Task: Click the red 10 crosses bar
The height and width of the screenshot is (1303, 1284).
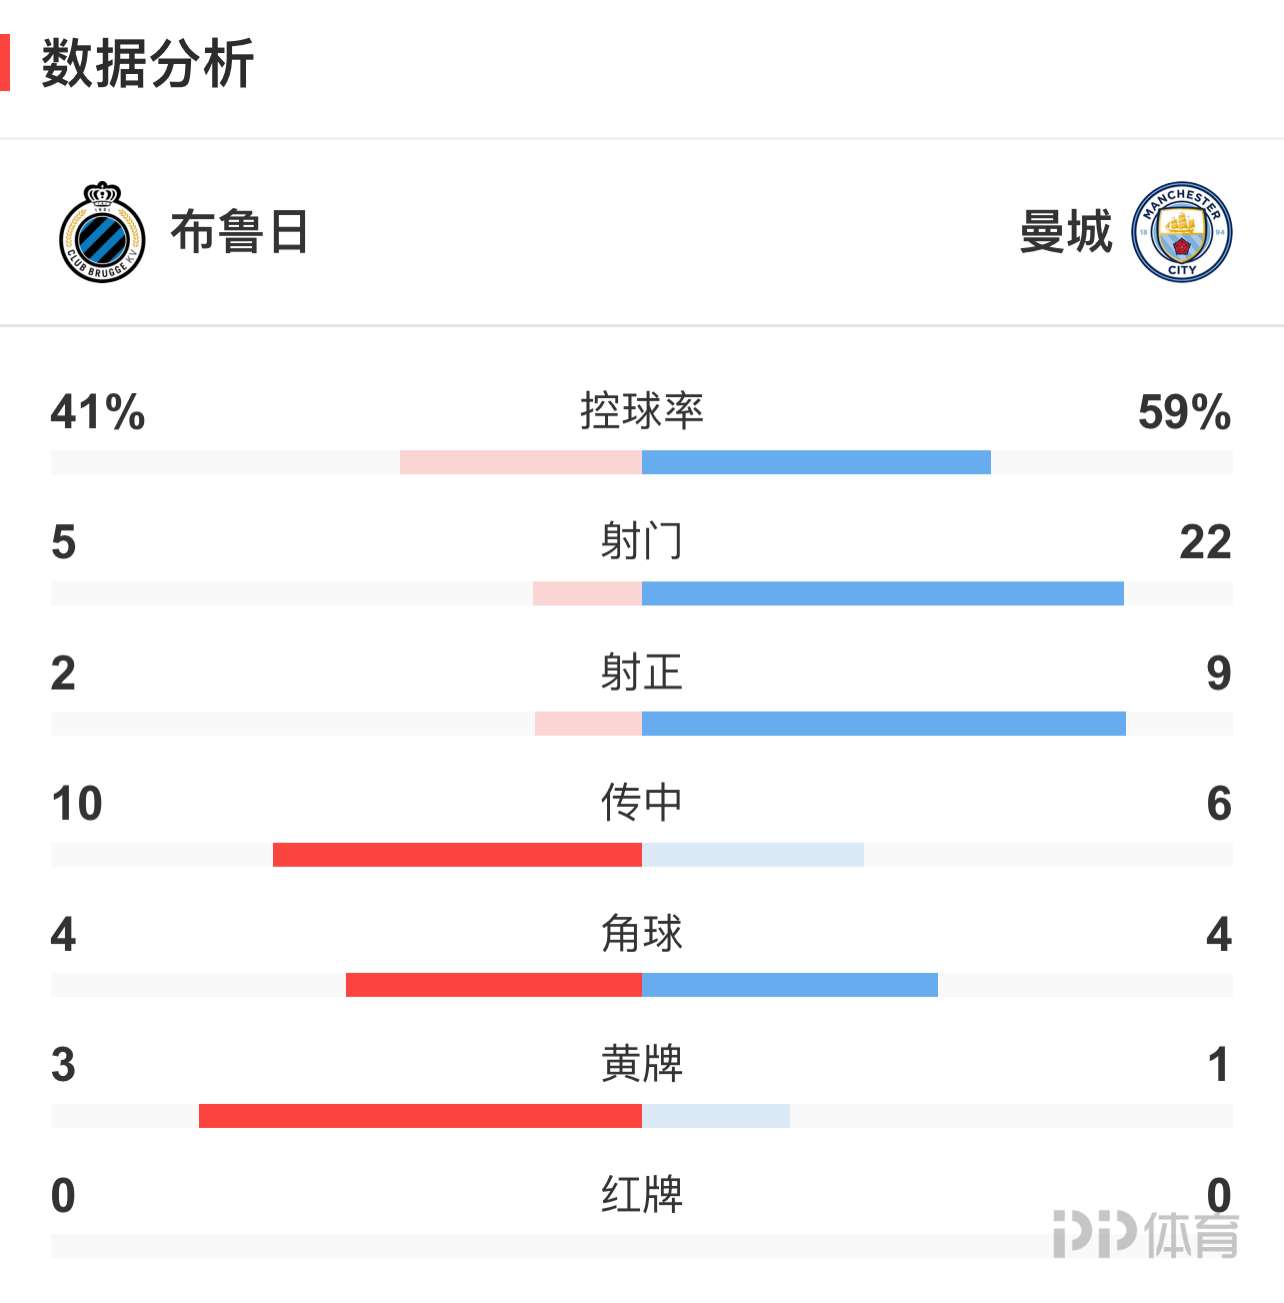Action: click(457, 854)
